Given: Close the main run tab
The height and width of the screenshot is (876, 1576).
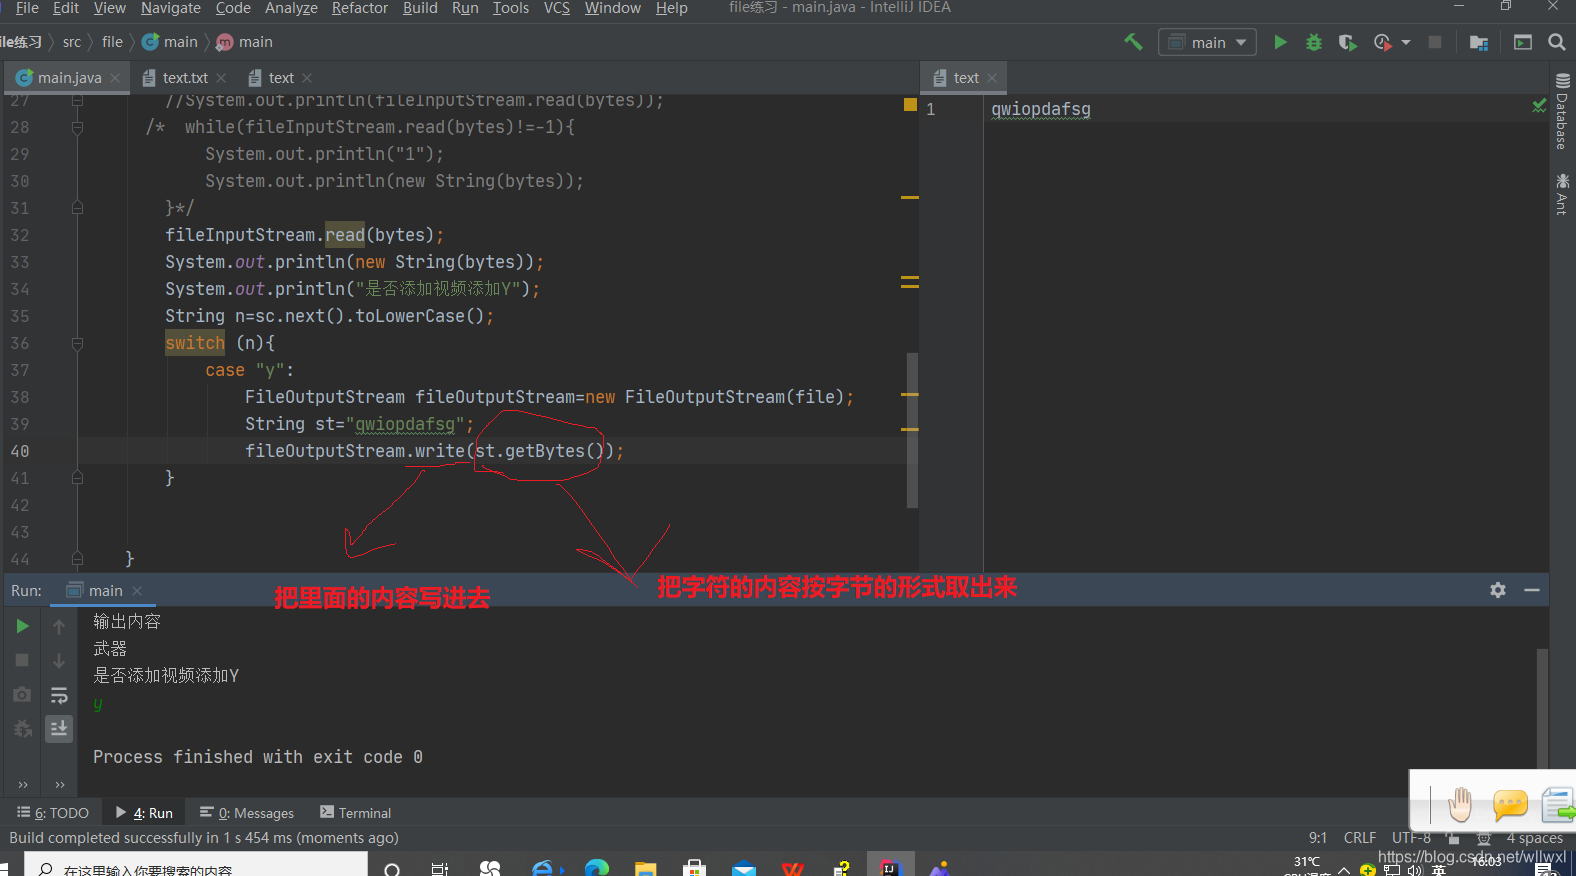Looking at the screenshot, I should click(x=137, y=591).
